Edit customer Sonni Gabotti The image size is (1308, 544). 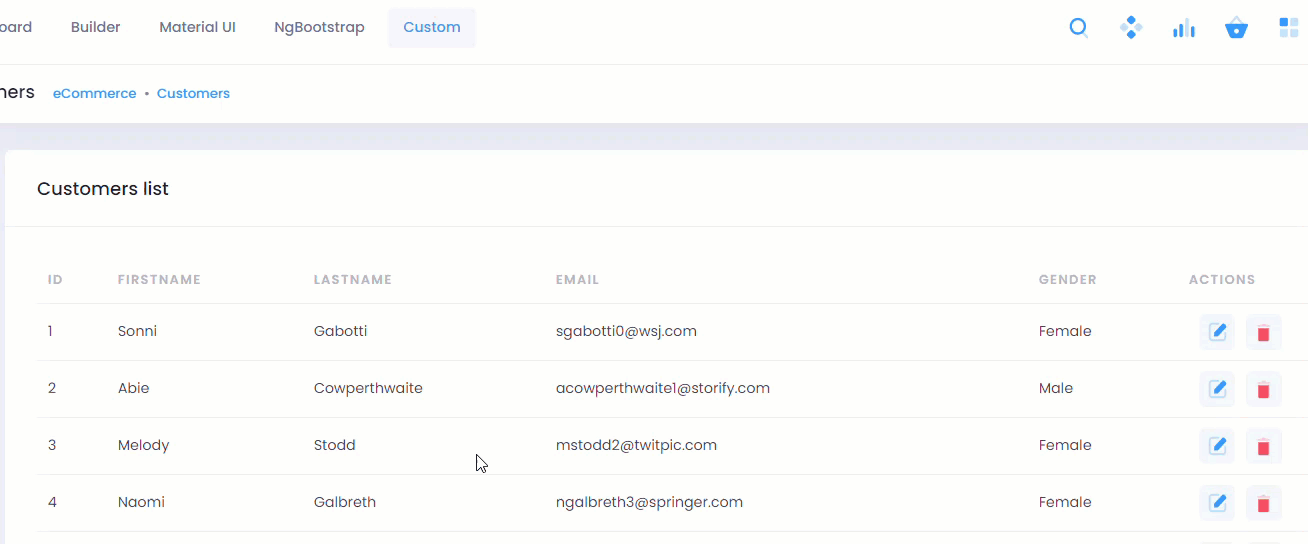coord(1217,332)
